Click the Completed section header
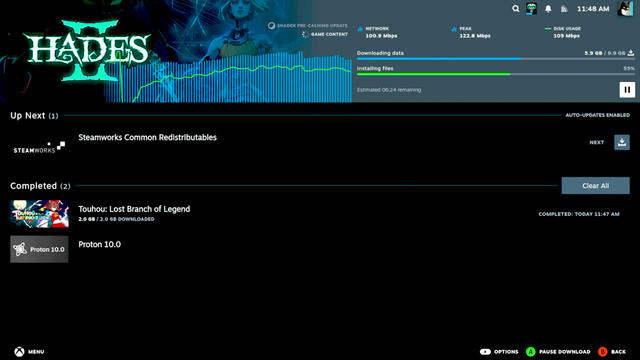 40,186
